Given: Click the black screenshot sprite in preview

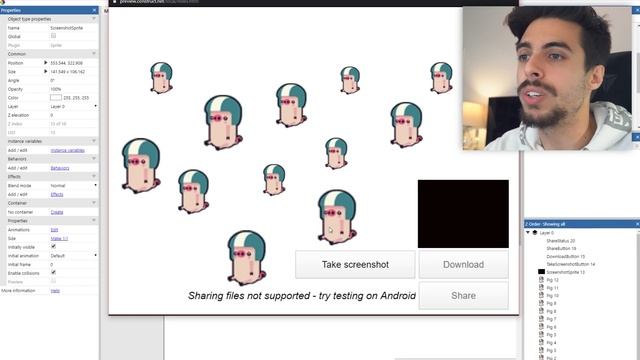Looking at the screenshot, I should tap(463, 214).
